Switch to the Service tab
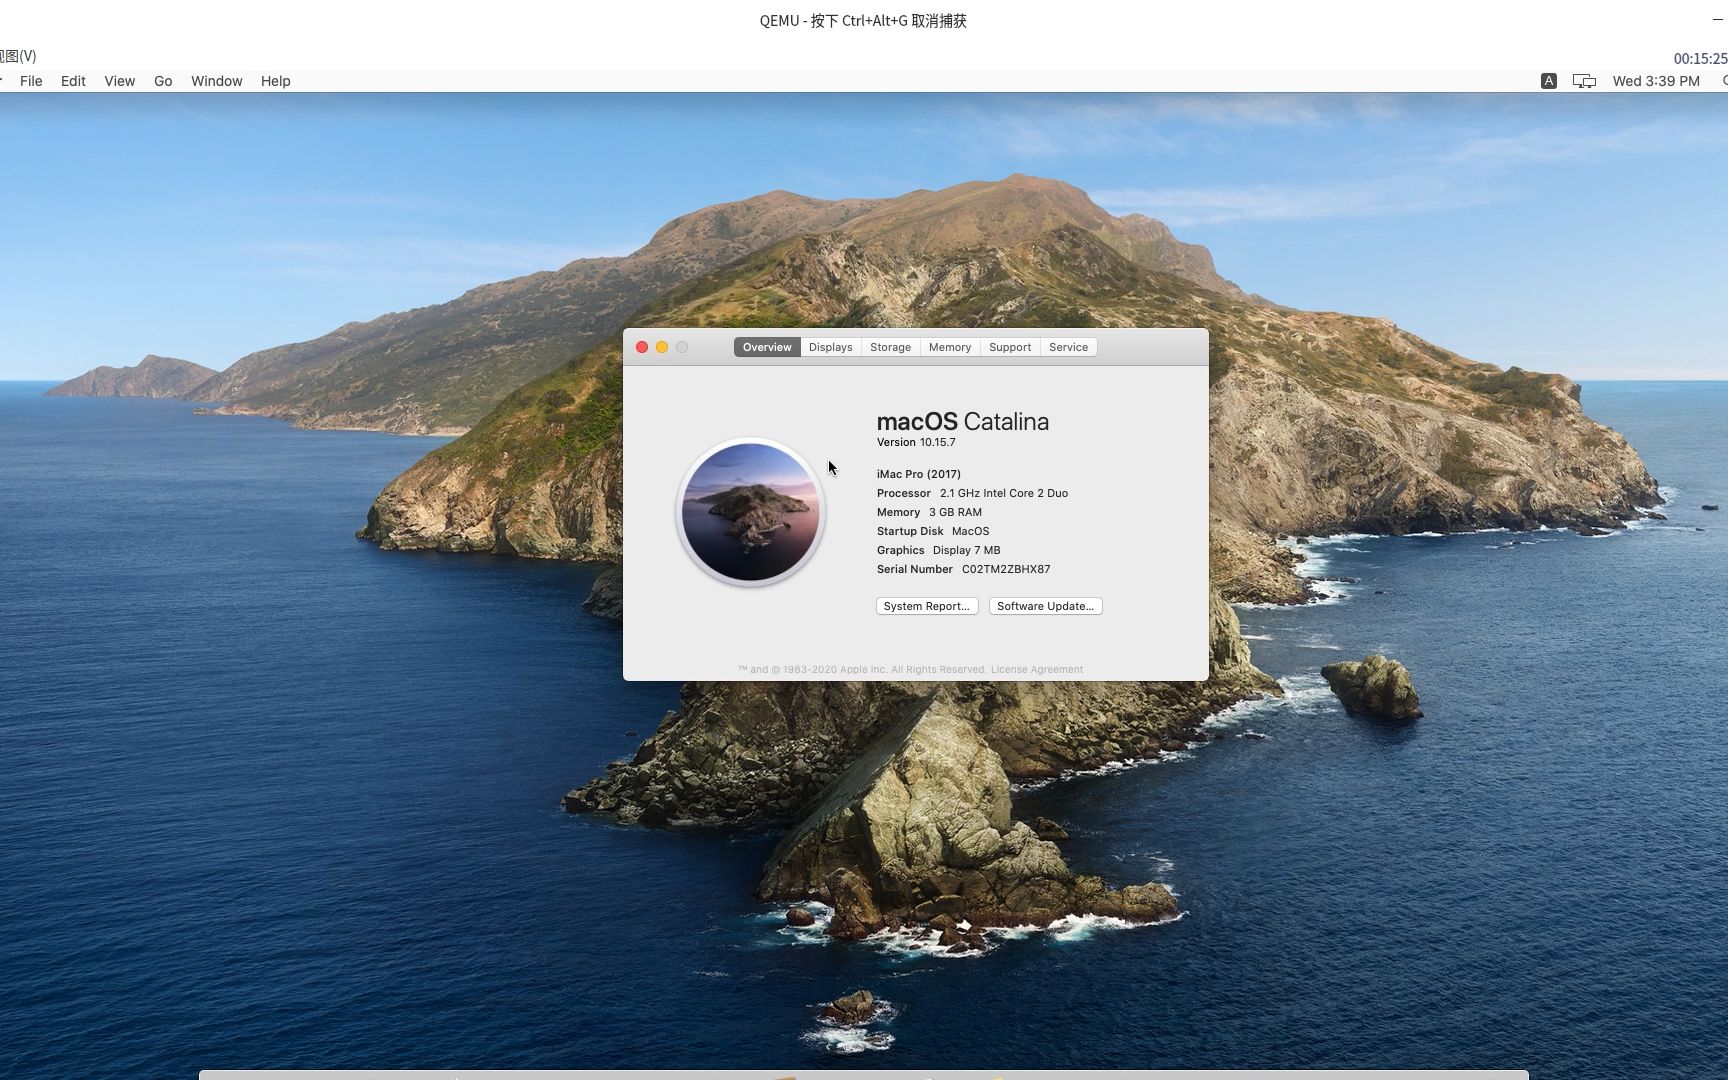 1068,347
